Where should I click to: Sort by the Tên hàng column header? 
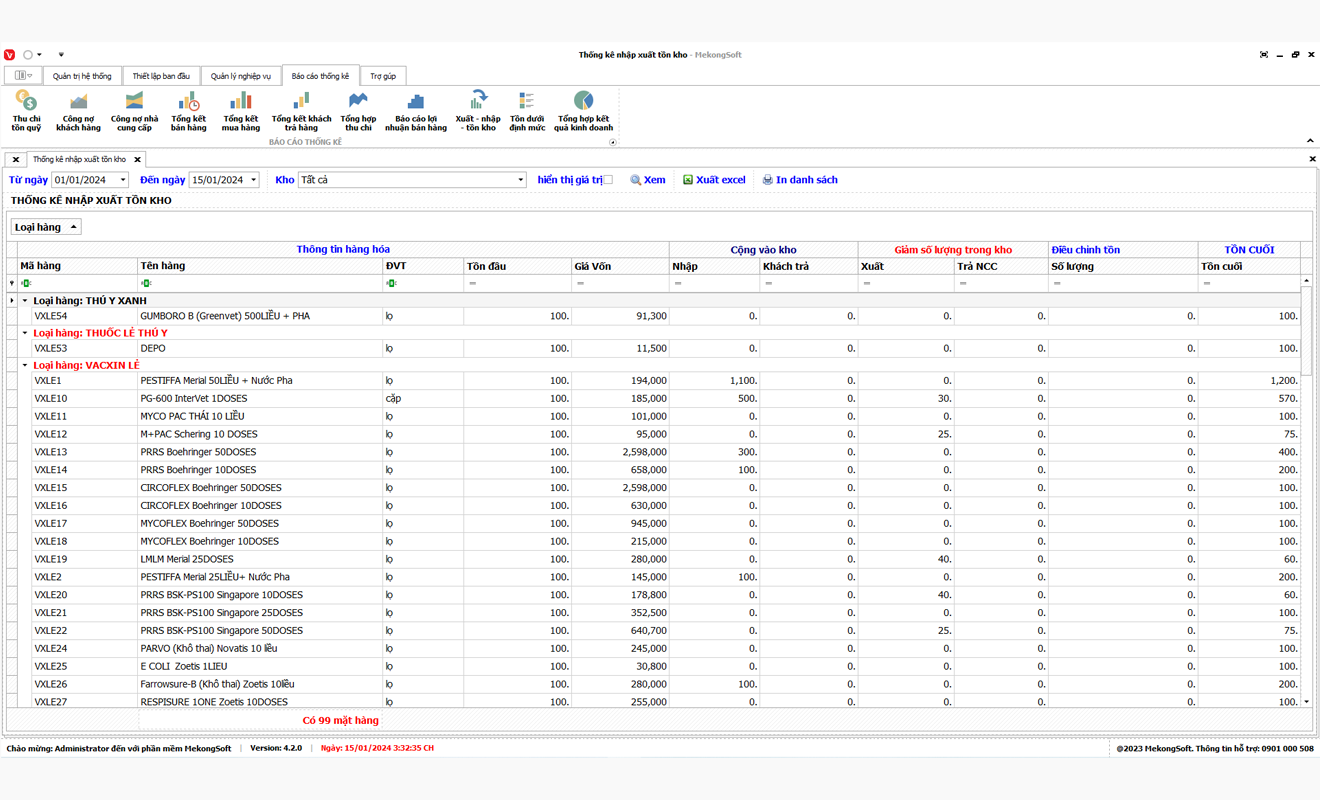(x=260, y=266)
